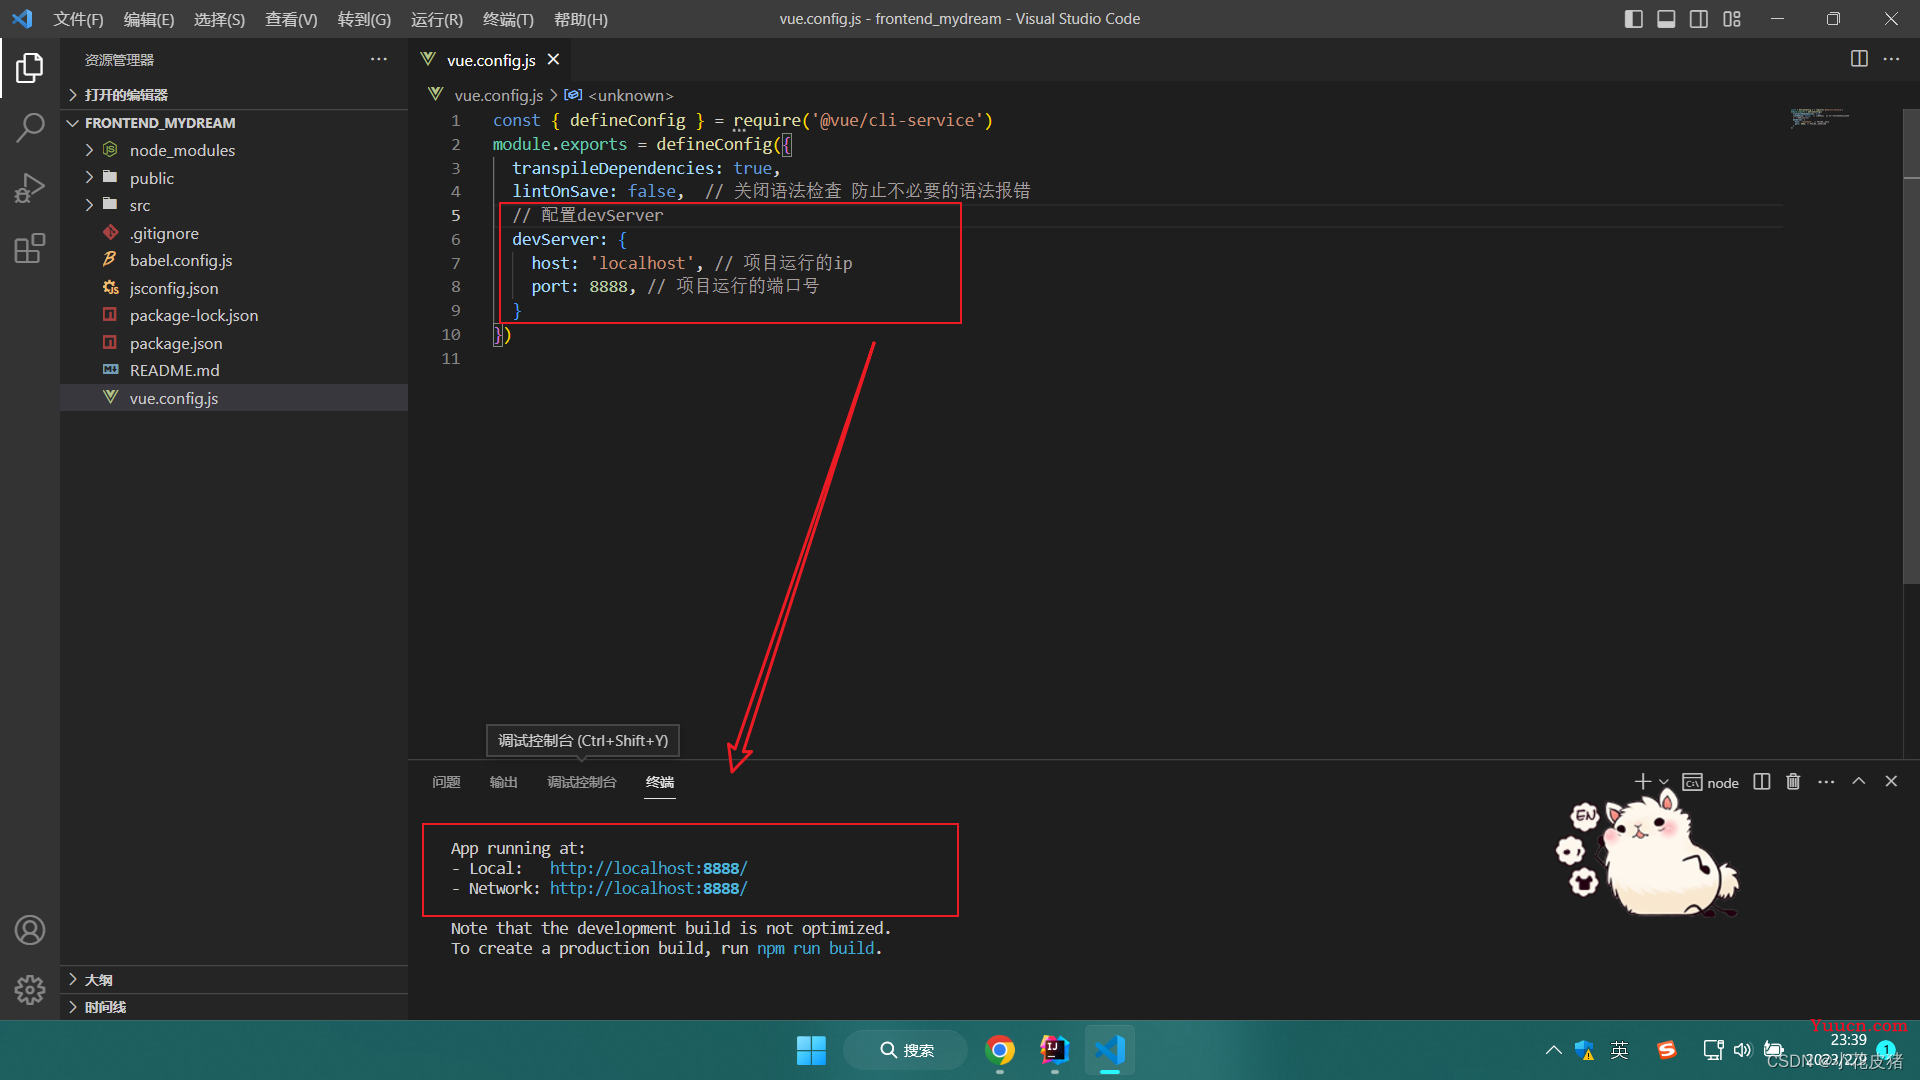This screenshot has width=1920, height=1080.
Task: Split the terminal panel
Action: pyautogui.click(x=1762, y=782)
